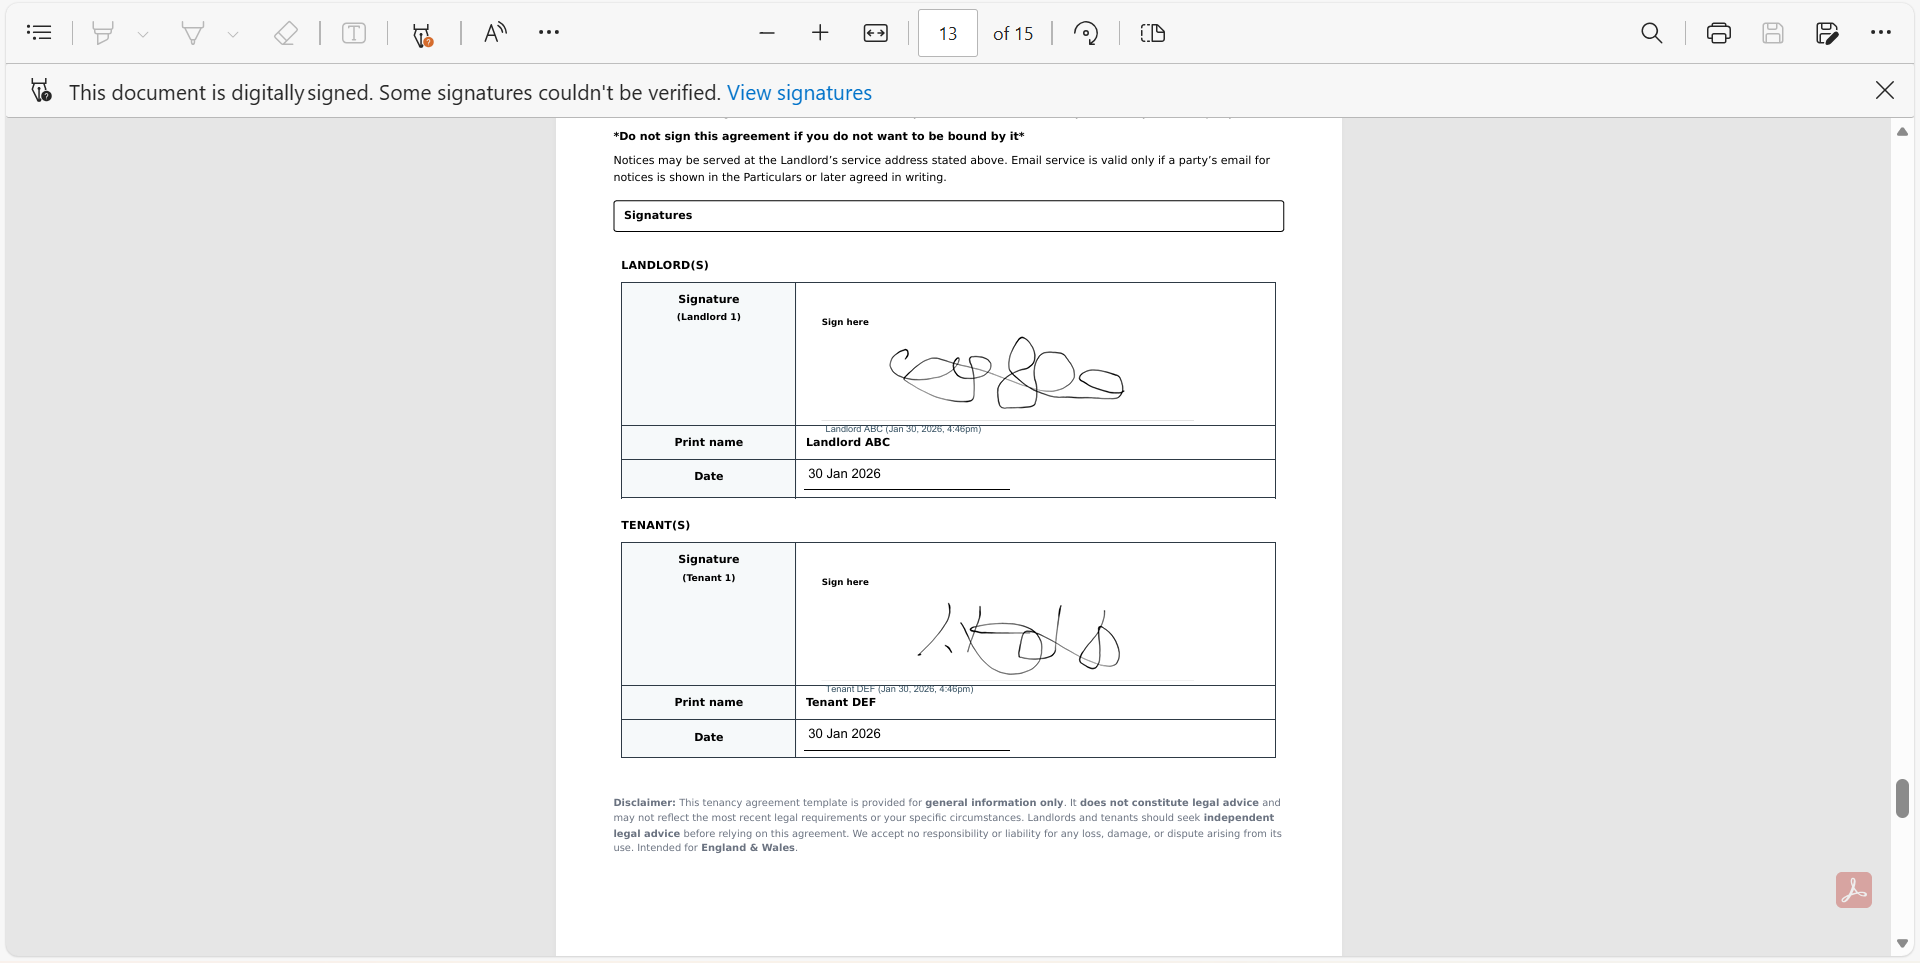Click the scrollbar down arrow
This screenshot has width=1920, height=963.
pyautogui.click(x=1903, y=943)
